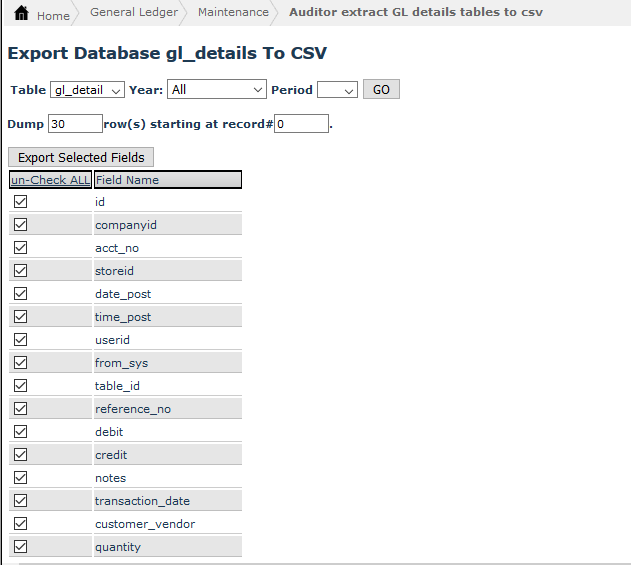The width and height of the screenshot is (631, 565).
Task: Toggle the companyid checkbox
Action: [x=20, y=225]
